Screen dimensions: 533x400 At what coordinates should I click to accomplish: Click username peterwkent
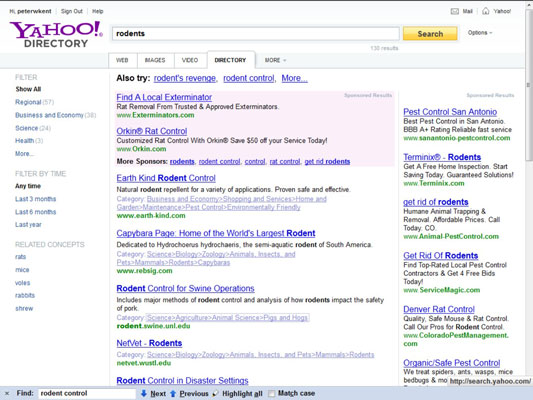point(34,11)
